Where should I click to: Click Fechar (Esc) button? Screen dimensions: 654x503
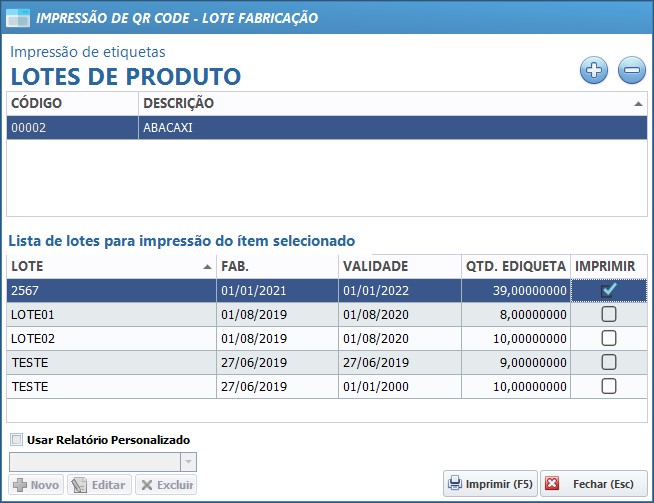594,484
